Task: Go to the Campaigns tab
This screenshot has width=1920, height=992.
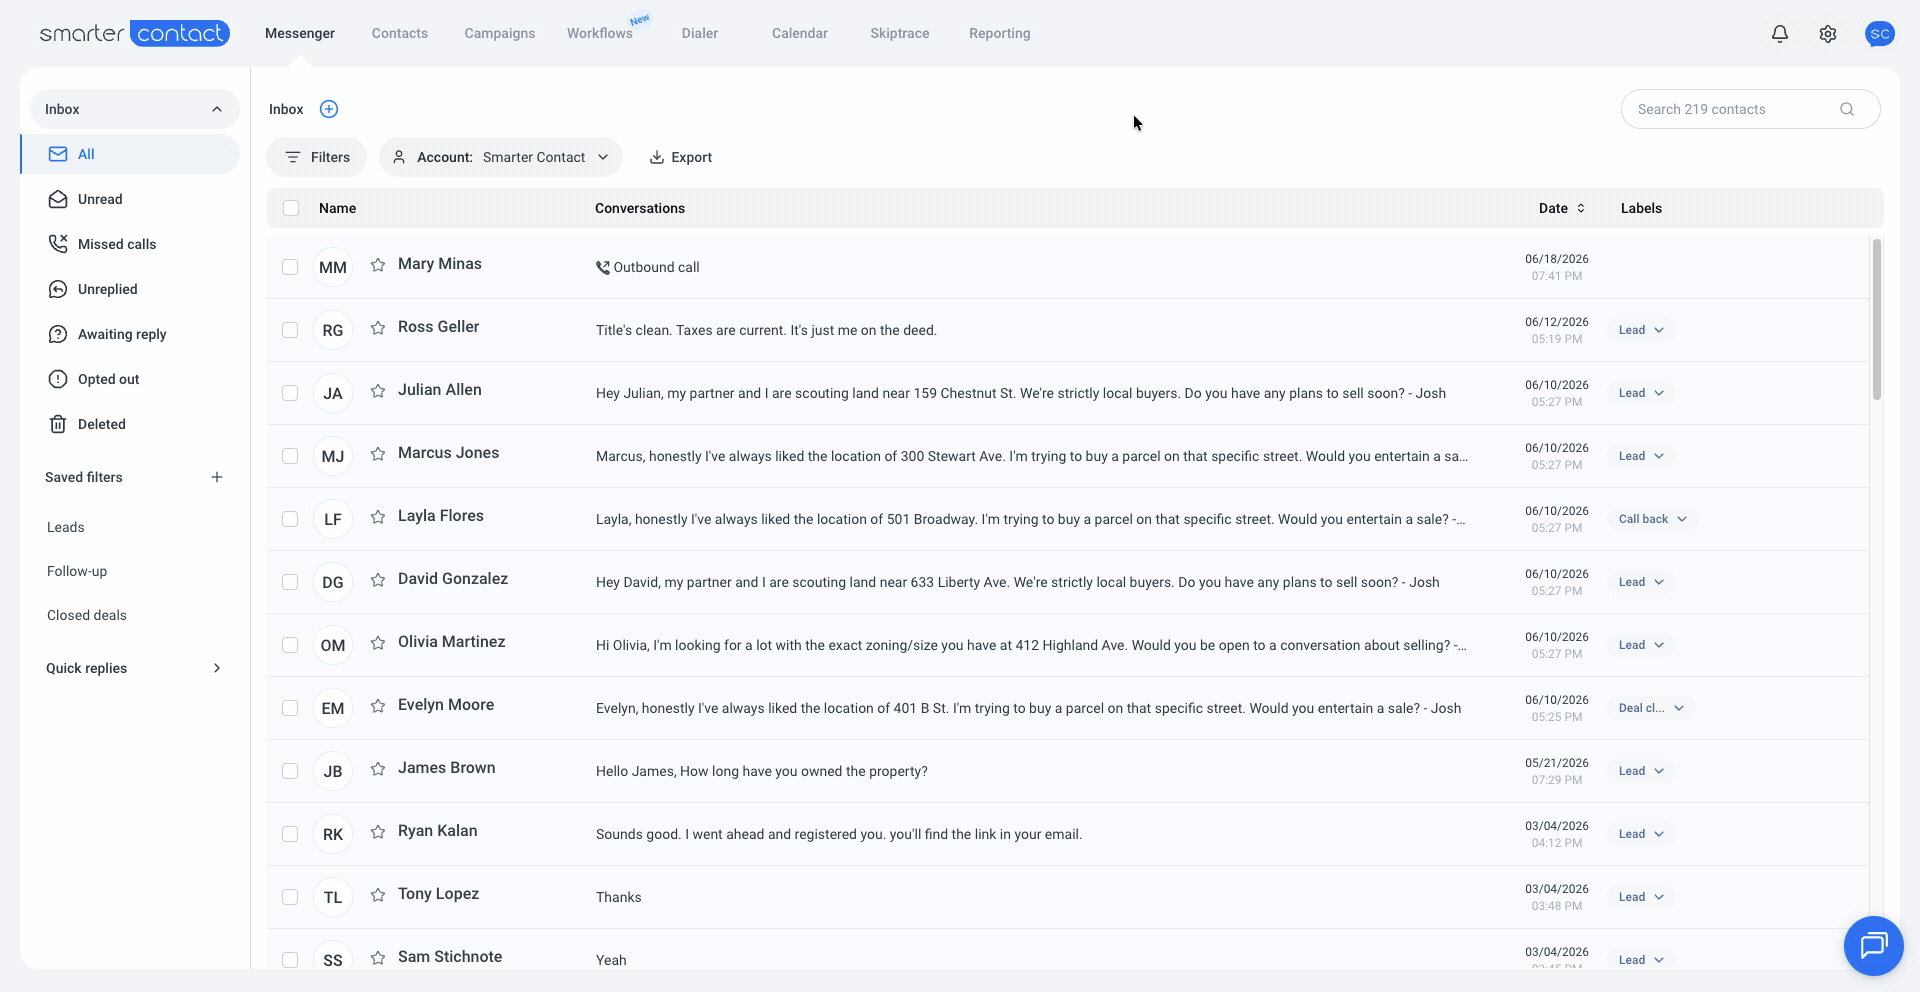Action: [500, 33]
